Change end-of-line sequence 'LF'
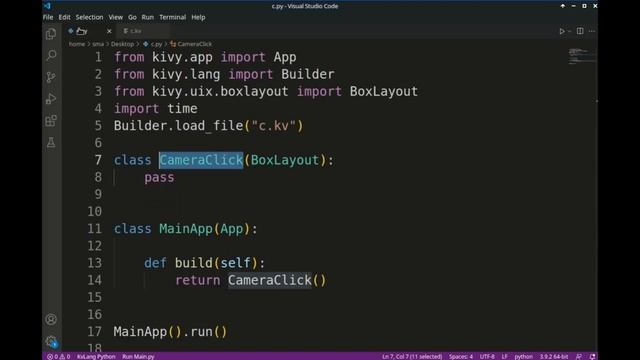 (x=505, y=356)
